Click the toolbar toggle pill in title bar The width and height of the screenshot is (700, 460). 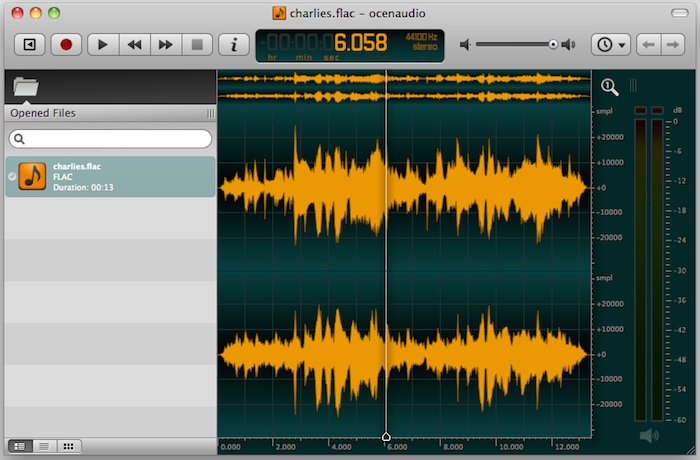tap(679, 13)
